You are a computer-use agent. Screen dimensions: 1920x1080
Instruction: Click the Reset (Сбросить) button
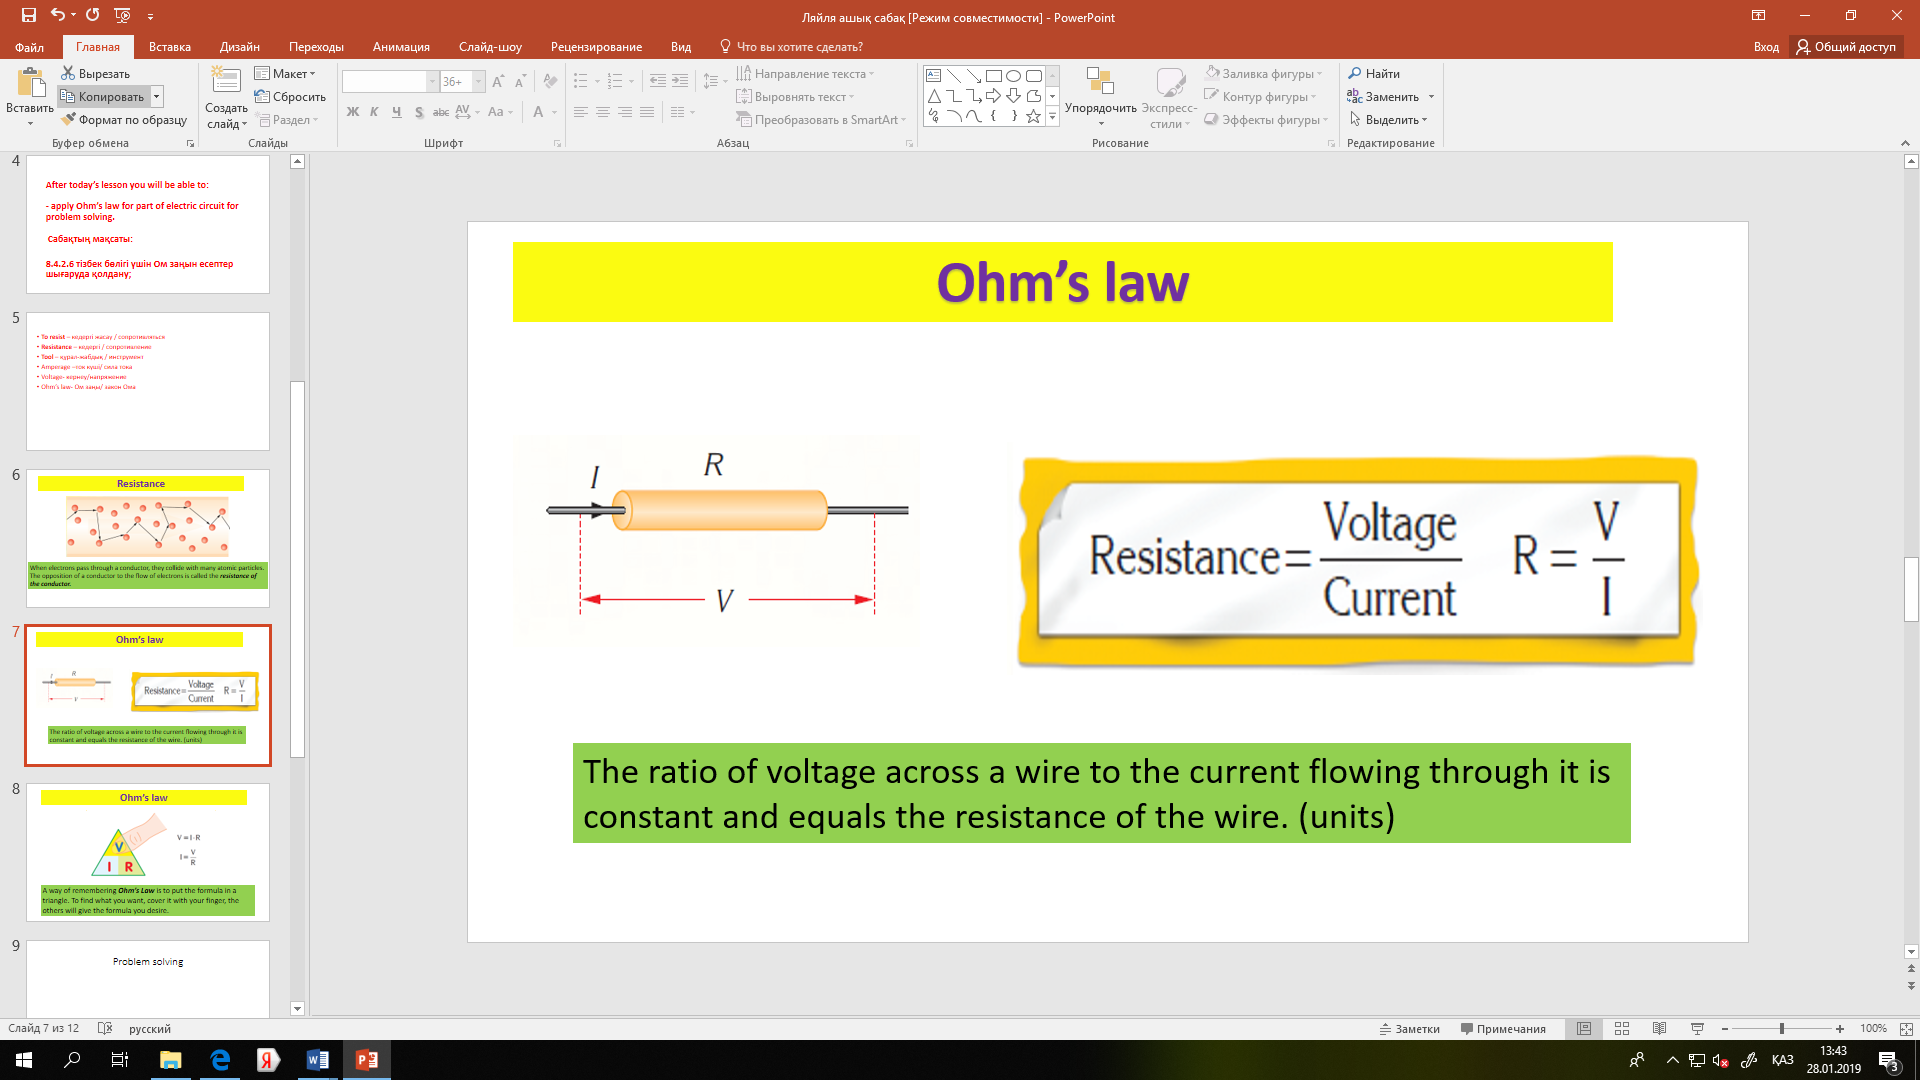[290, 97]
